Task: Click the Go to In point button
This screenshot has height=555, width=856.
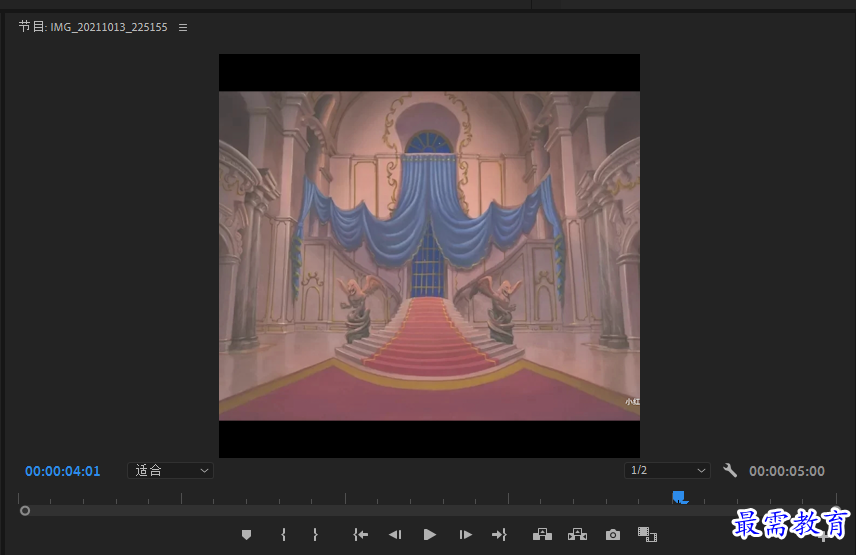Action: 360,535
